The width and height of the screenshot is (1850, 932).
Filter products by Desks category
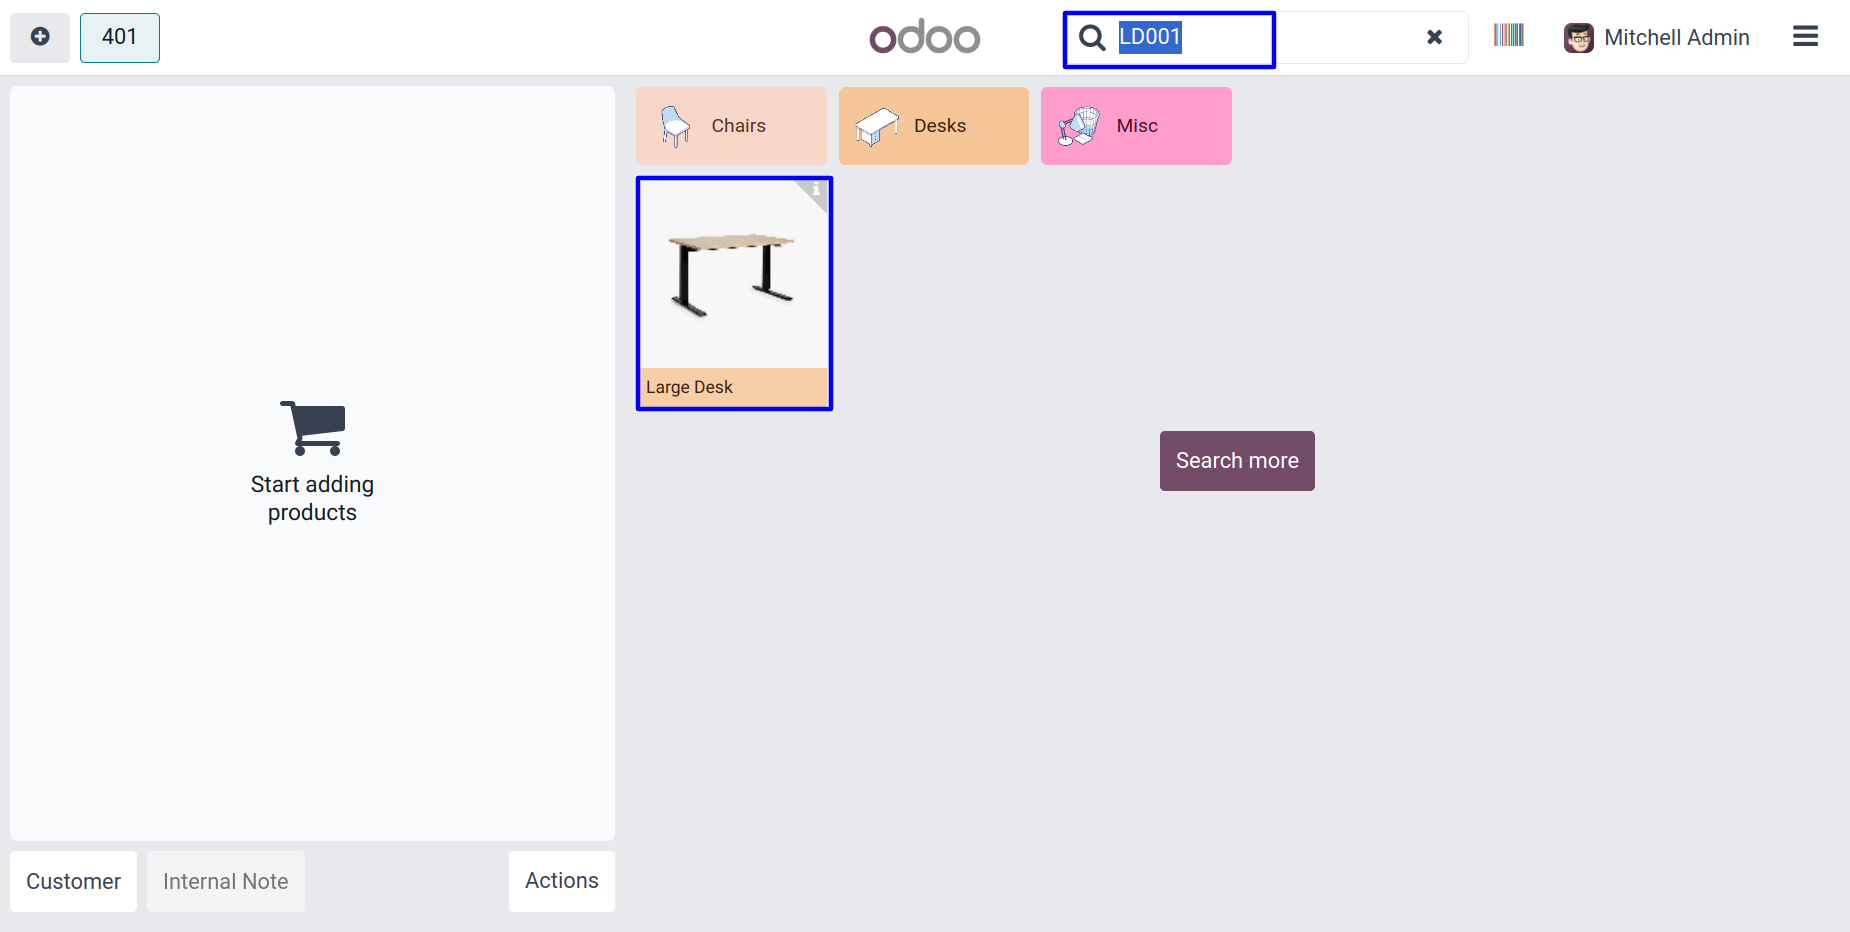pos(933,126)
